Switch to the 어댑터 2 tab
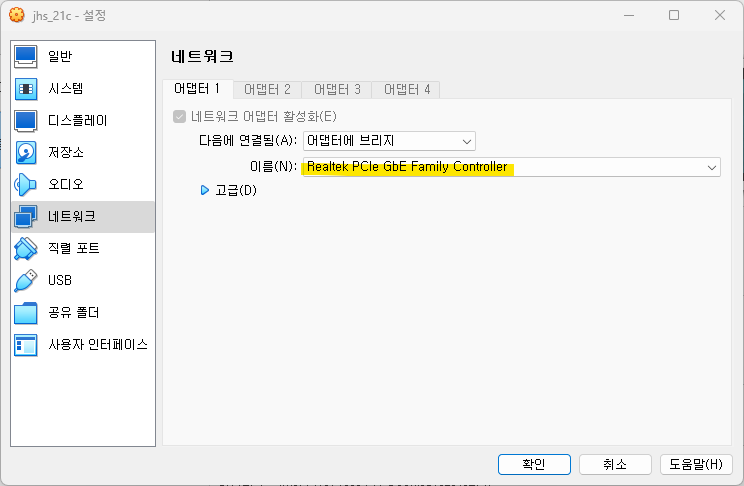The height and width of the screenshot is (486, 744). 267,90
